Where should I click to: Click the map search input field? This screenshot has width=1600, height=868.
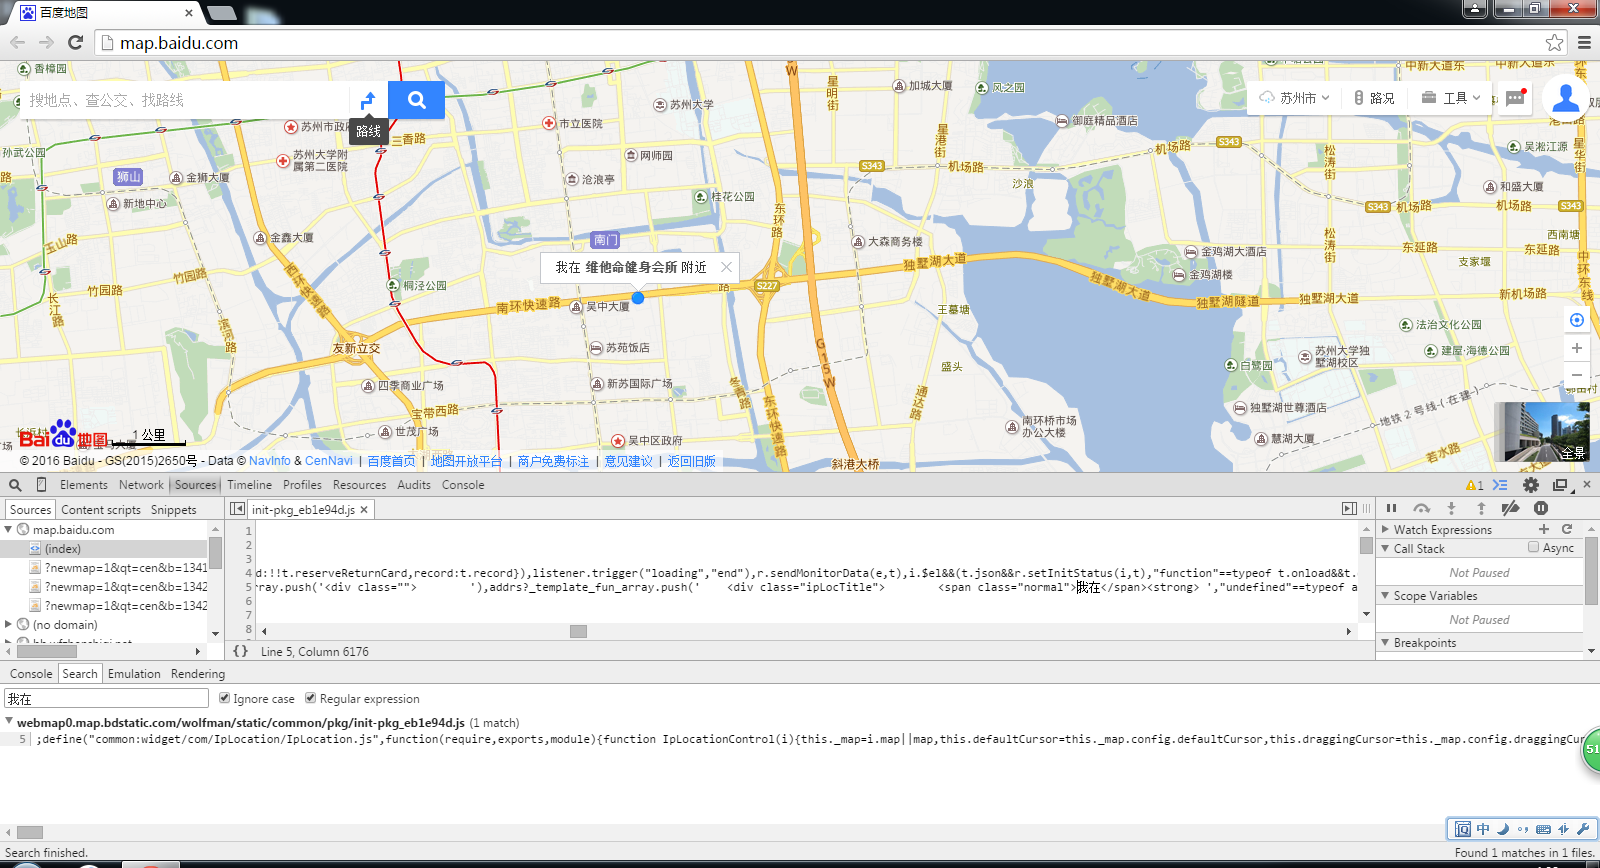point(185,100)
